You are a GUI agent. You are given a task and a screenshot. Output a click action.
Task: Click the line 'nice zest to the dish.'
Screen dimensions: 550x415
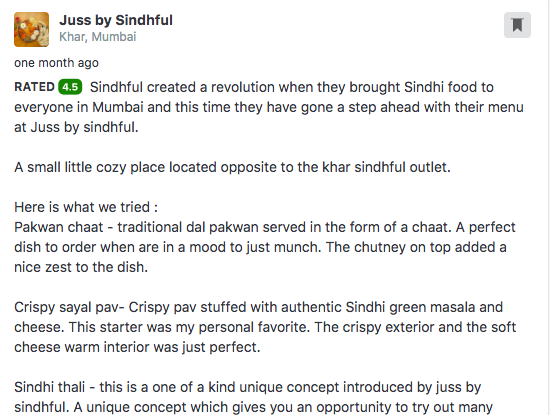81,267
